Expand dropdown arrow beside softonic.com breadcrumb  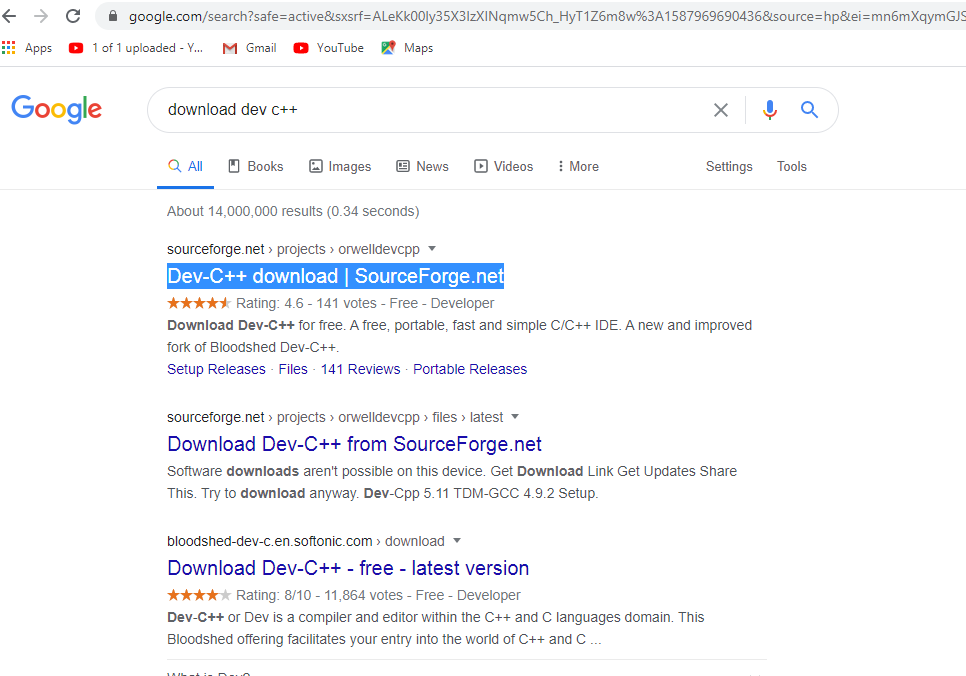point(457,540)
